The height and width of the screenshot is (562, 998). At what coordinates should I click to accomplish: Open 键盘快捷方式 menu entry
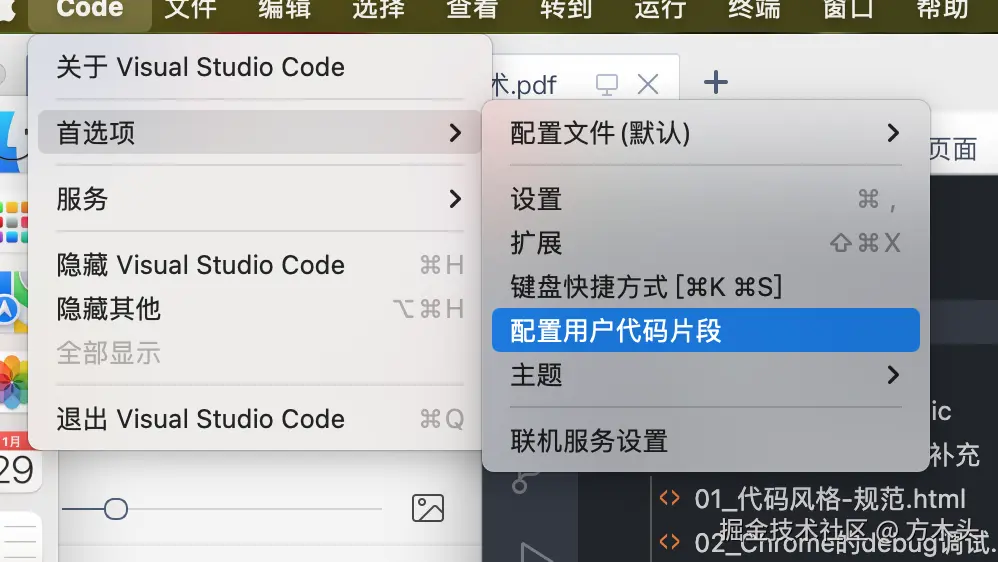tap(706, 286)
